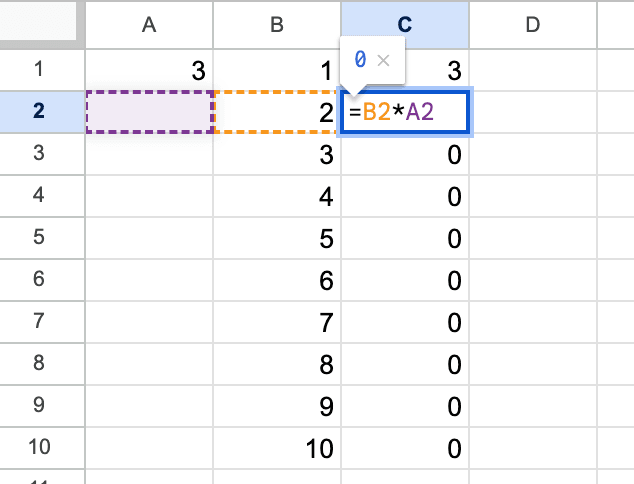Select row 7 header
The height and width of the screenshot is (484, 634).
[x=40, y=322]
